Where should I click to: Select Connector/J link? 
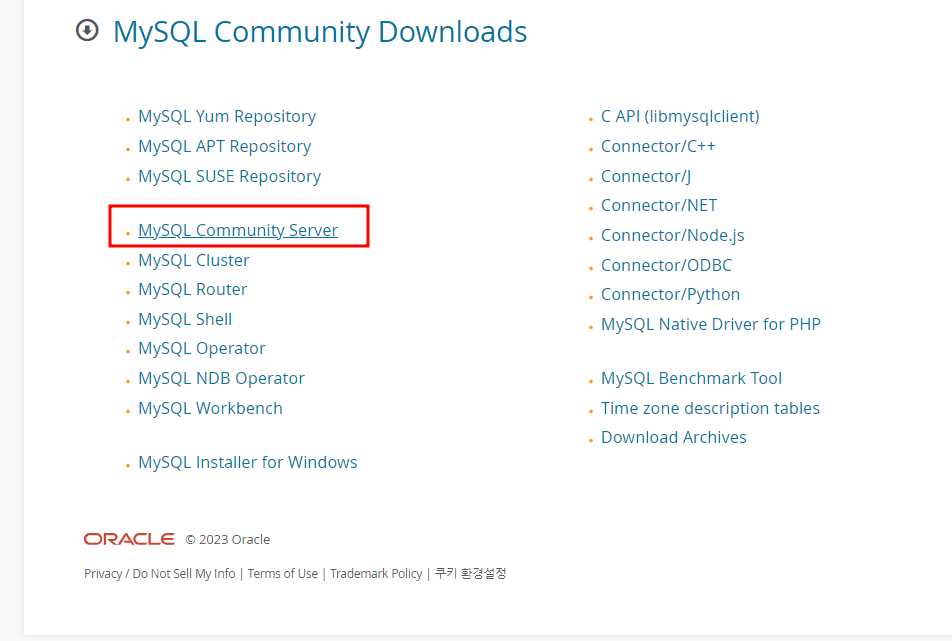pyautogui.click(x=646, y=176)
